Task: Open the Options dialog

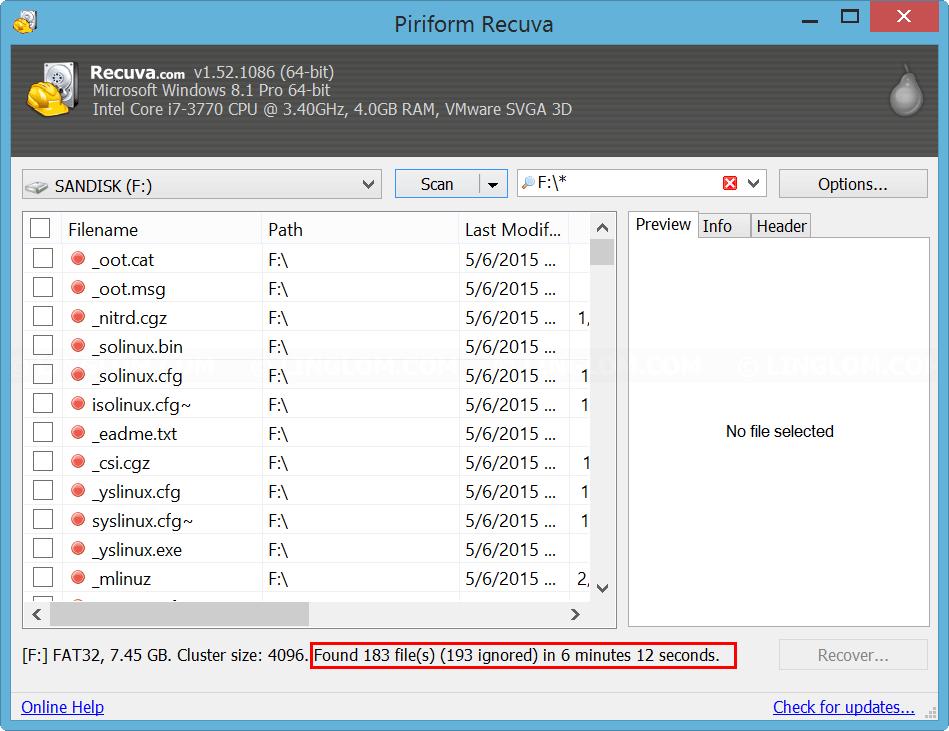Action: pyautogui.click(x=853, y=184)
